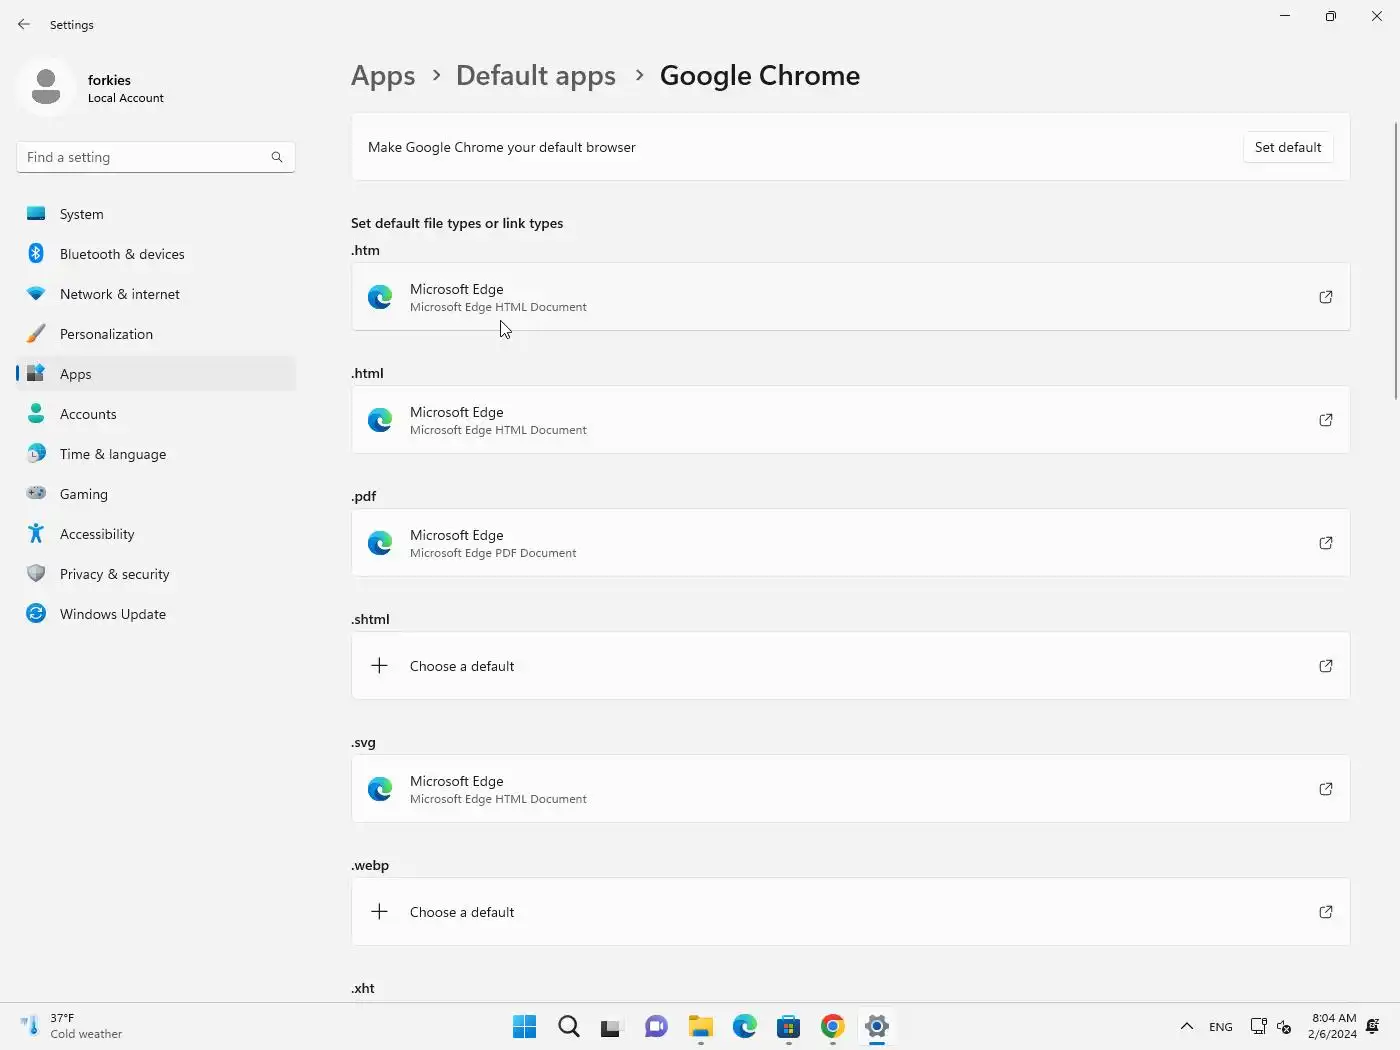Open Accounts settings
The image size is (1400, 1050).
156,414
